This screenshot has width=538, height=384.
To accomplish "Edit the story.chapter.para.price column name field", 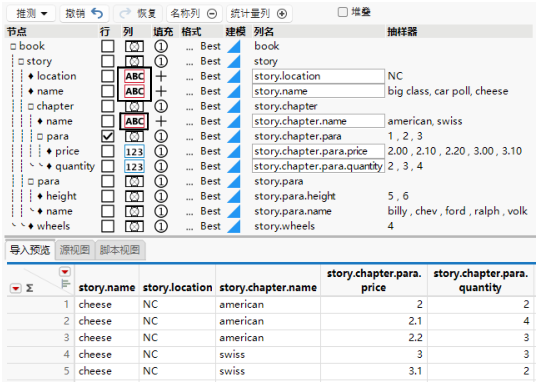I will pos(318,151).
